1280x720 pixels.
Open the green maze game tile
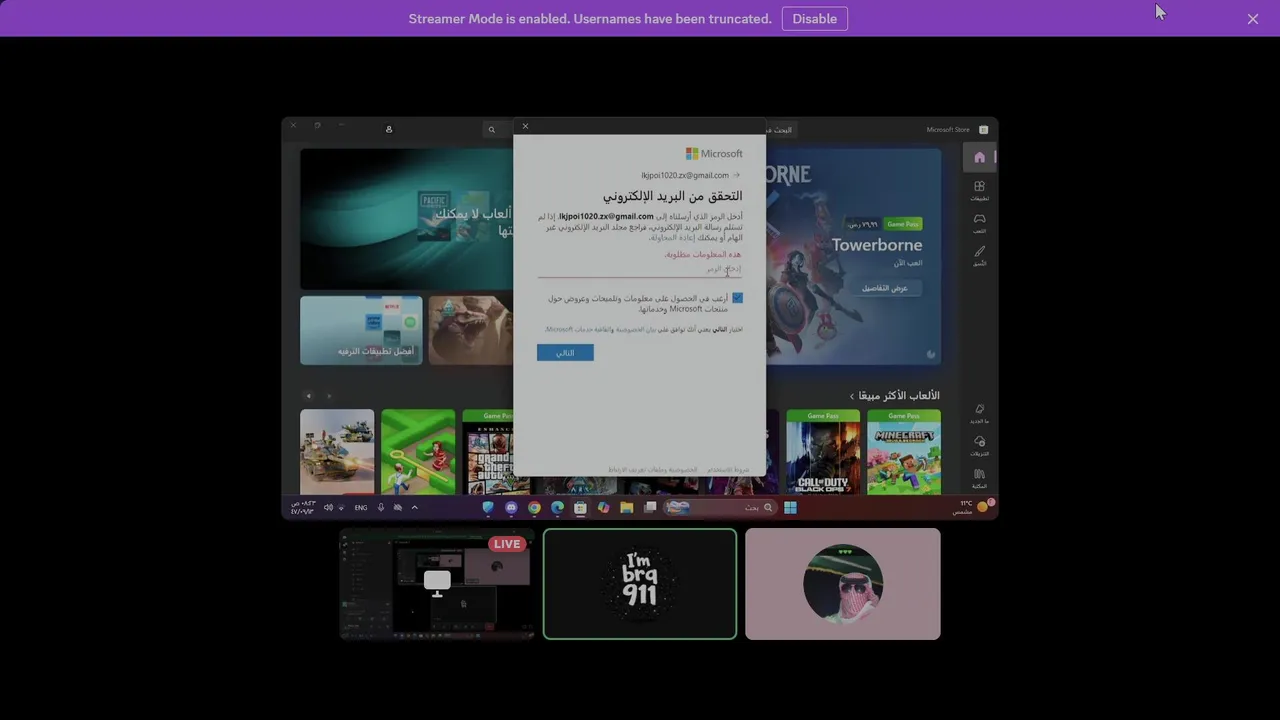click(x=418, y=452)
